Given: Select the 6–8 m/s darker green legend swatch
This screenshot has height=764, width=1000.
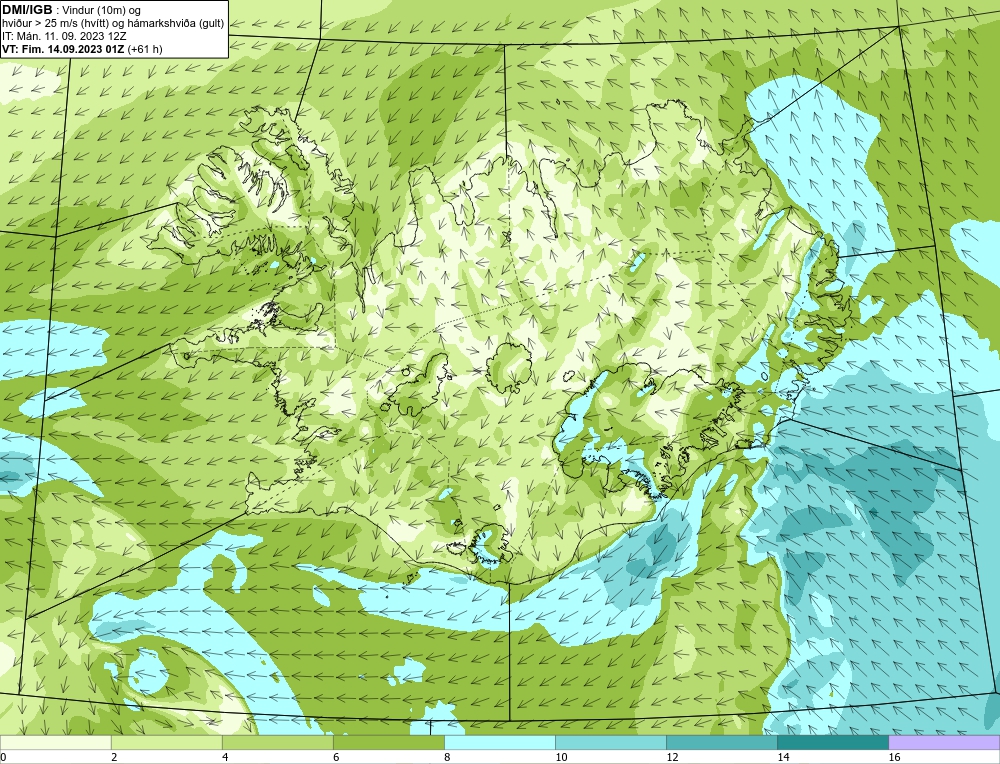Looking at the screenshot, I should coord(388,742).
